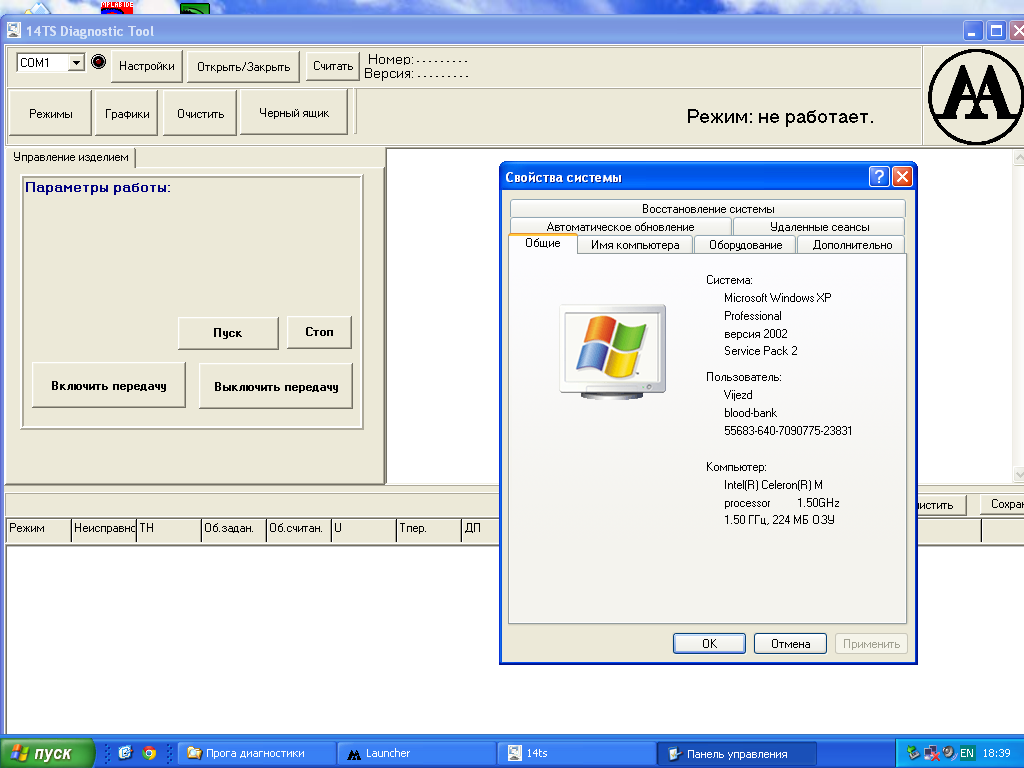Open the Черный ящик black box

coord(294,113)
